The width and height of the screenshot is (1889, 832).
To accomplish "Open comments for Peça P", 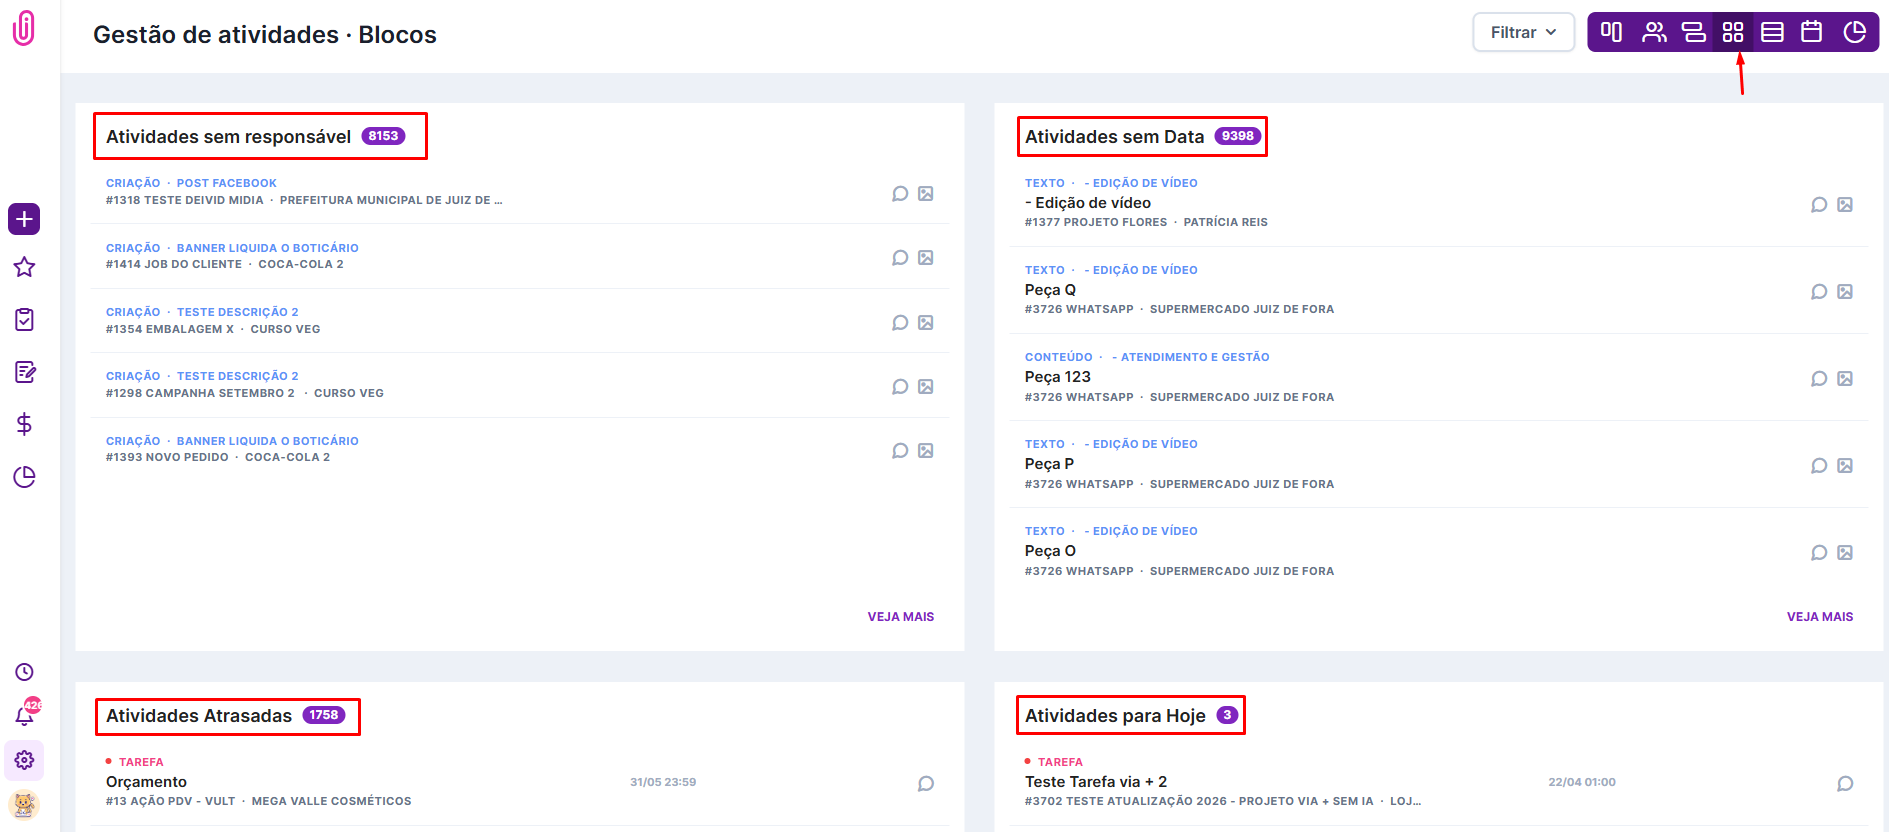I will [x=1819, y=465].
